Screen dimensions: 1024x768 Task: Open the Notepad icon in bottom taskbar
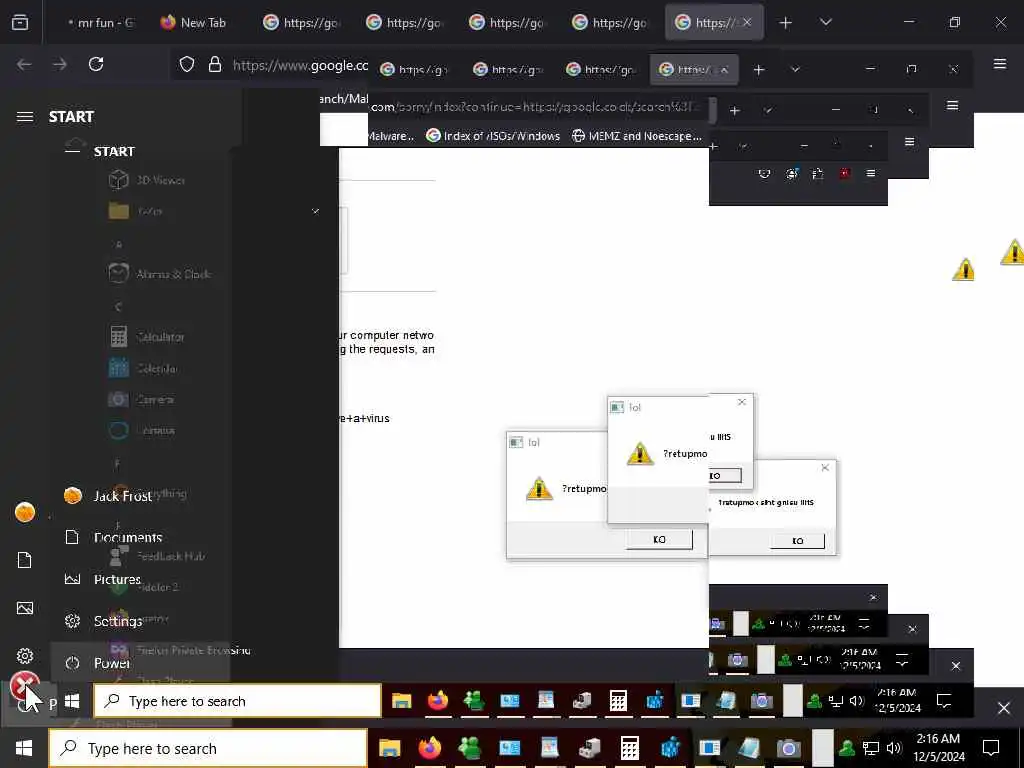(749, 748)
